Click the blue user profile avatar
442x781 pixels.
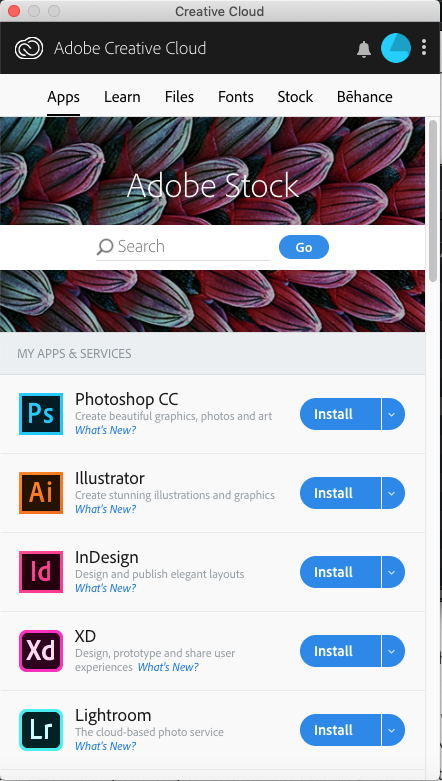396,48
